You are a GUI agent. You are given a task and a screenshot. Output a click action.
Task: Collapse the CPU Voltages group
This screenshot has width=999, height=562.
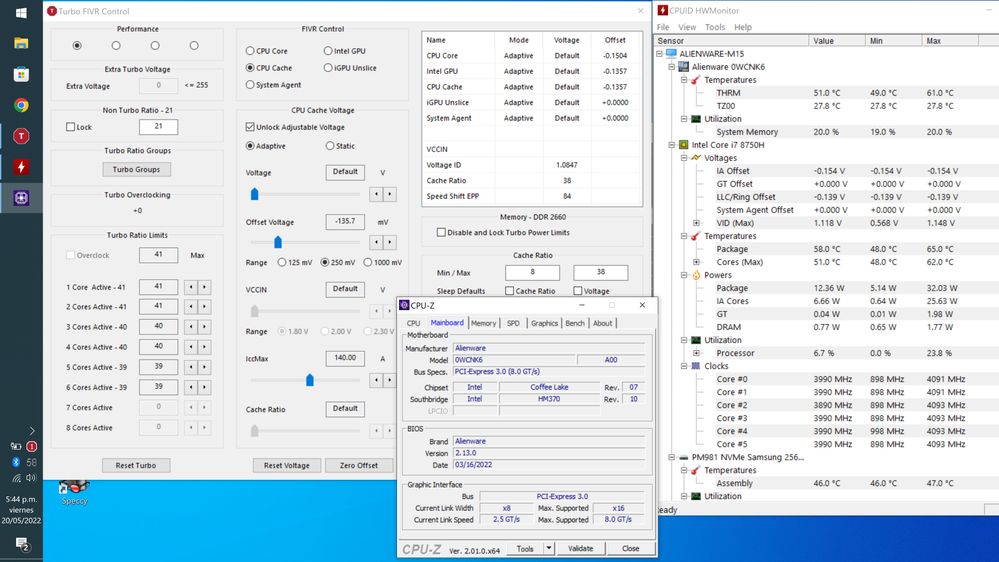tap(684, 158)
